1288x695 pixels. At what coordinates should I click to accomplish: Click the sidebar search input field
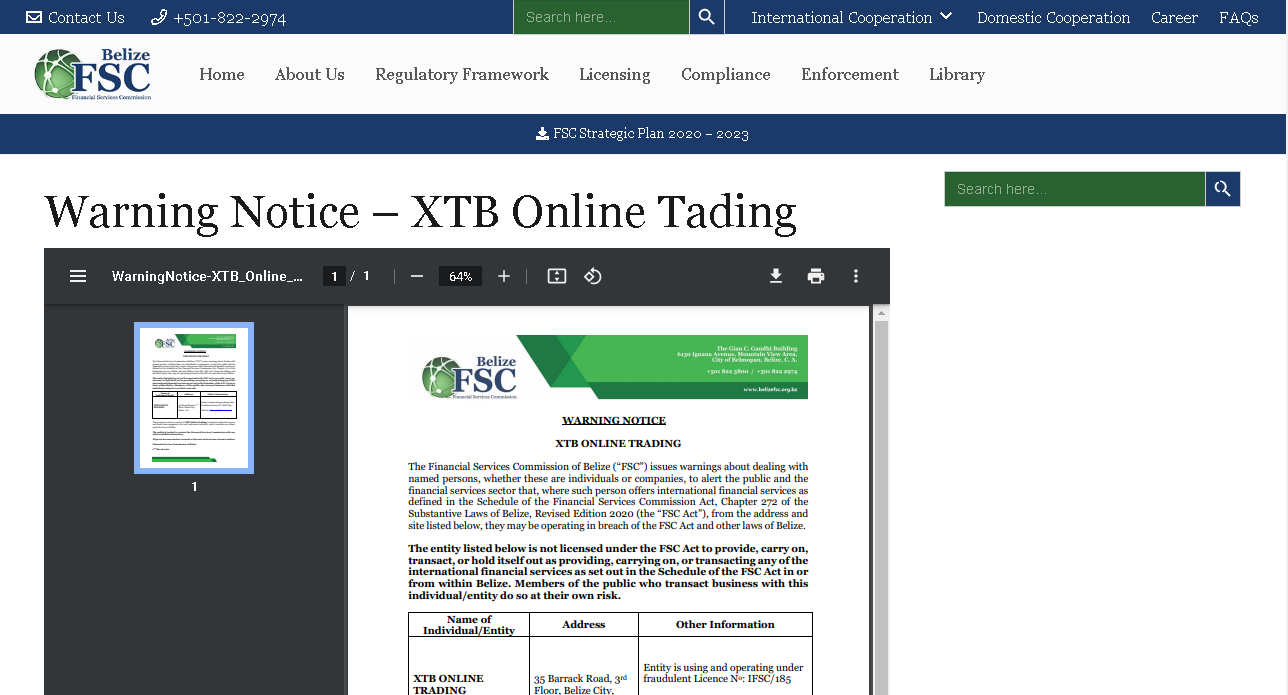click(x=1075, y=189)
